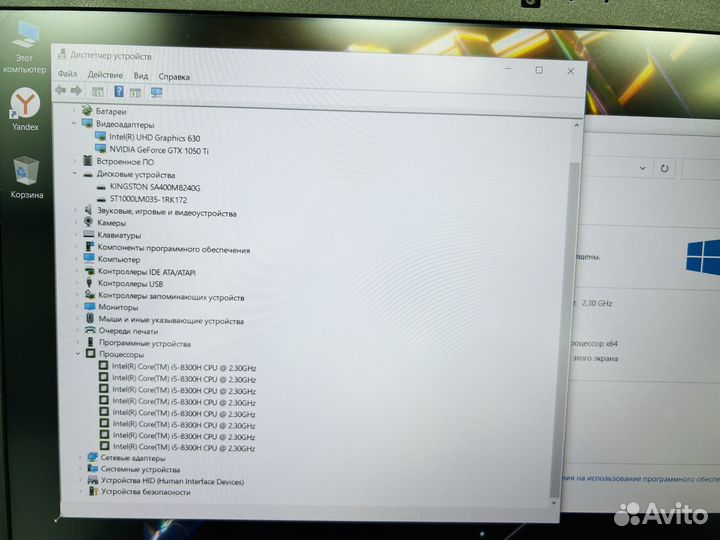720x540 pixels.
Task: Select Intel(R) UHD Graphics 630 adapter
Action: click(x=154, y=137)
